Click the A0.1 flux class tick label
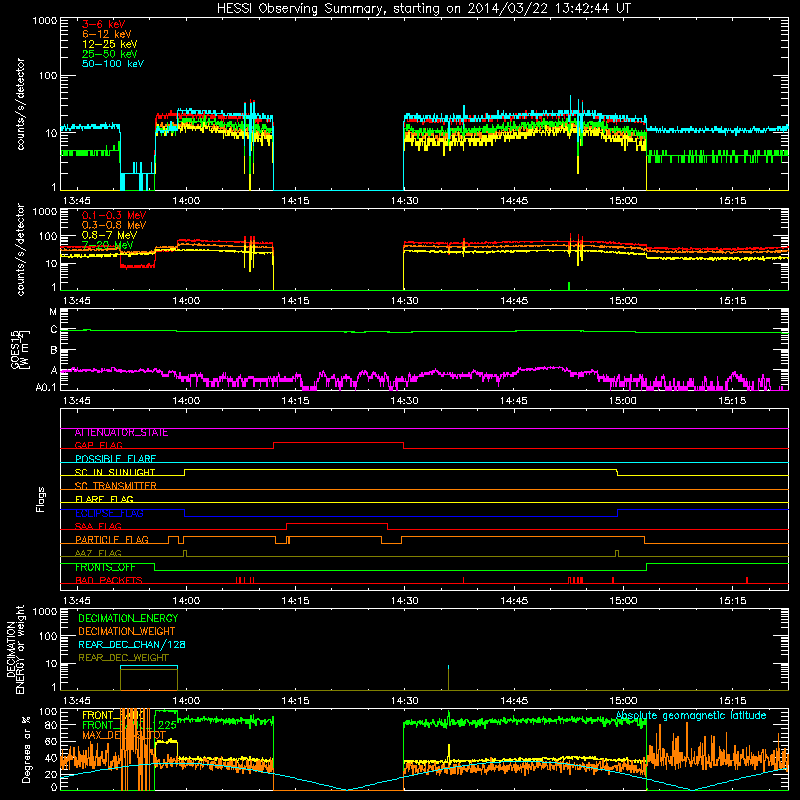The image size is (800, 800). coord(46,387)
